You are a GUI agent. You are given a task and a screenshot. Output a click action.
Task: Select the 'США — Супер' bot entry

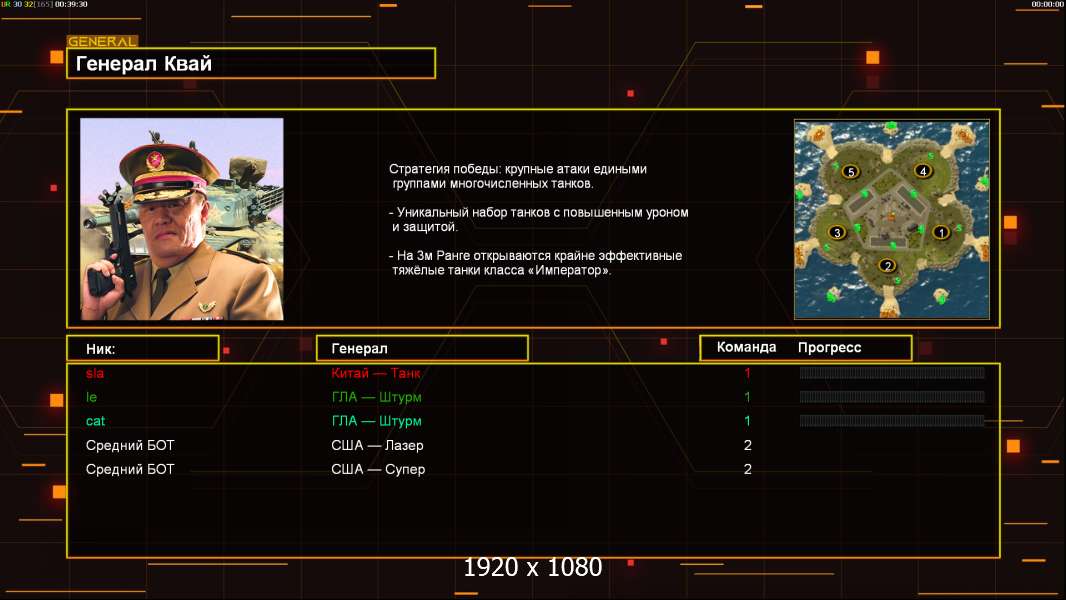[378, 469]
